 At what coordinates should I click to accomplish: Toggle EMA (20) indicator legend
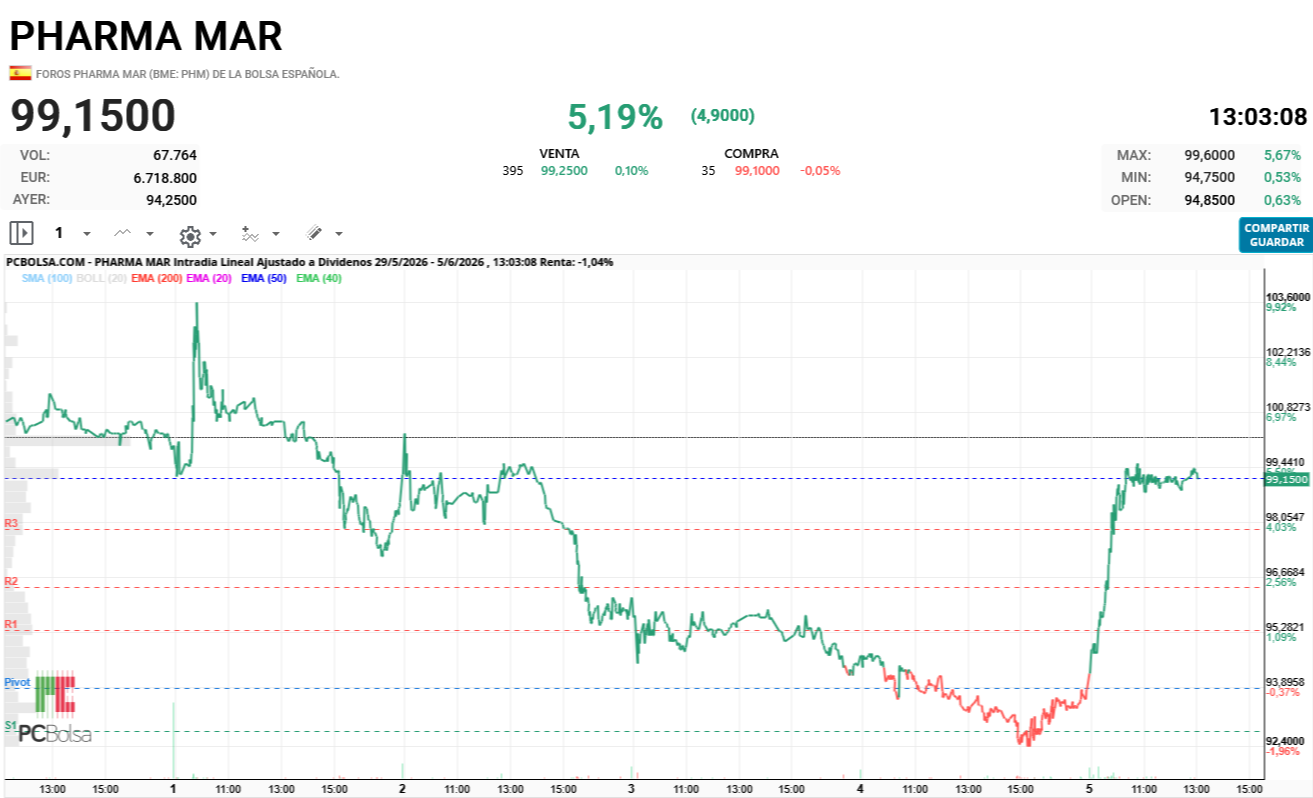pyautogui.click(x=209, y=278)
